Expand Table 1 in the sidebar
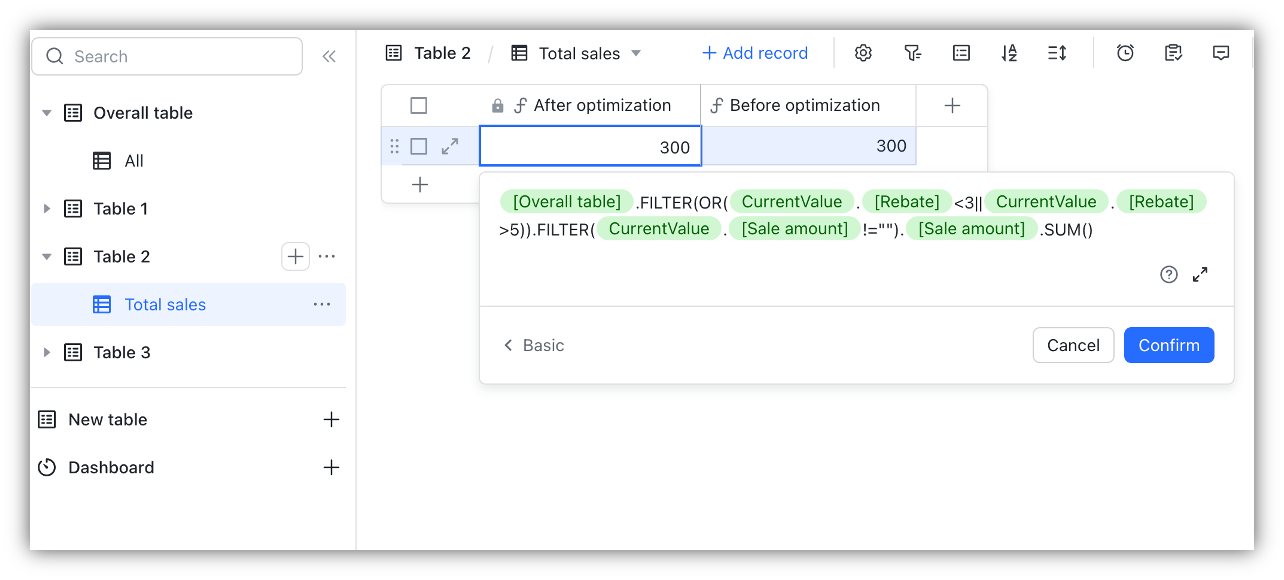The image size is (1284, 580). [47, 208]
